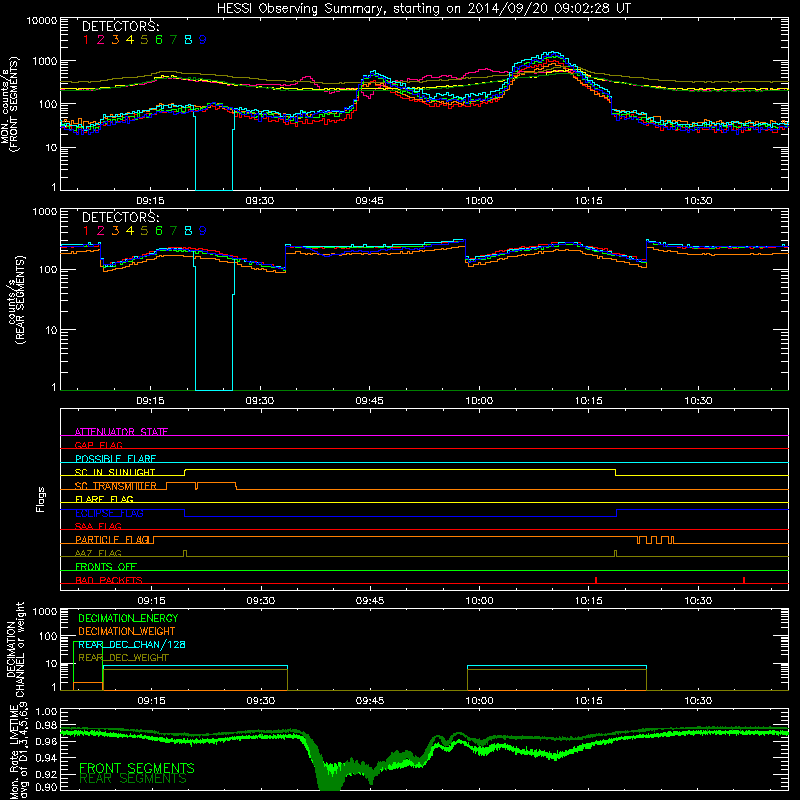Image resolution: width=800 pixels, height=800 pixels.
Task: Click the HESSI Observing Summary title
Action: click(x=423, y=8)
